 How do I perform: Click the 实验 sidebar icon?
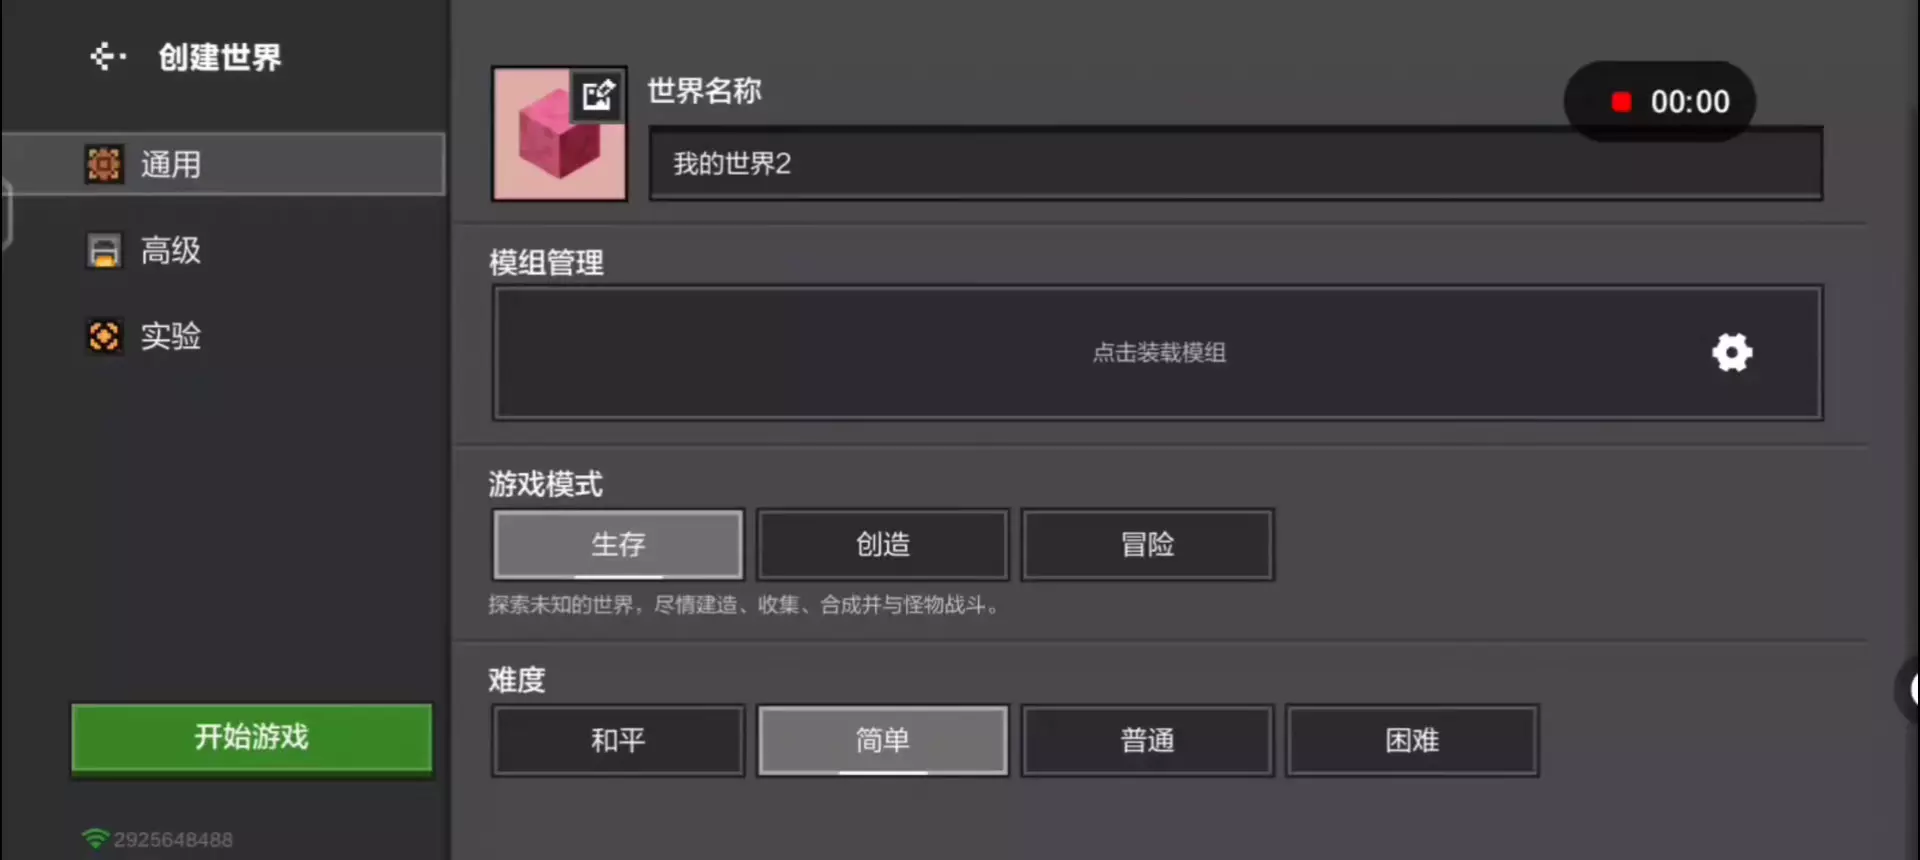pos(103,336)
